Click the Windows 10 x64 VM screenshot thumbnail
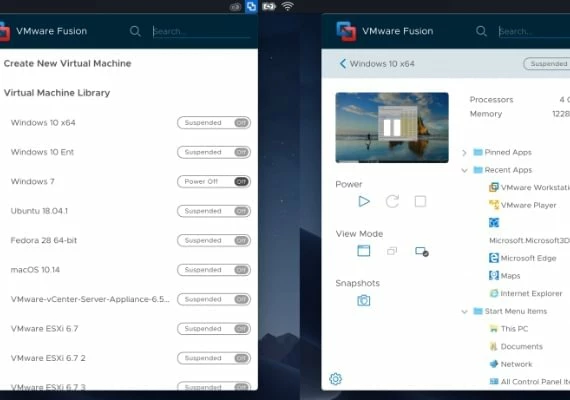This screenshot has height=400, width=570. coord(392,127)
